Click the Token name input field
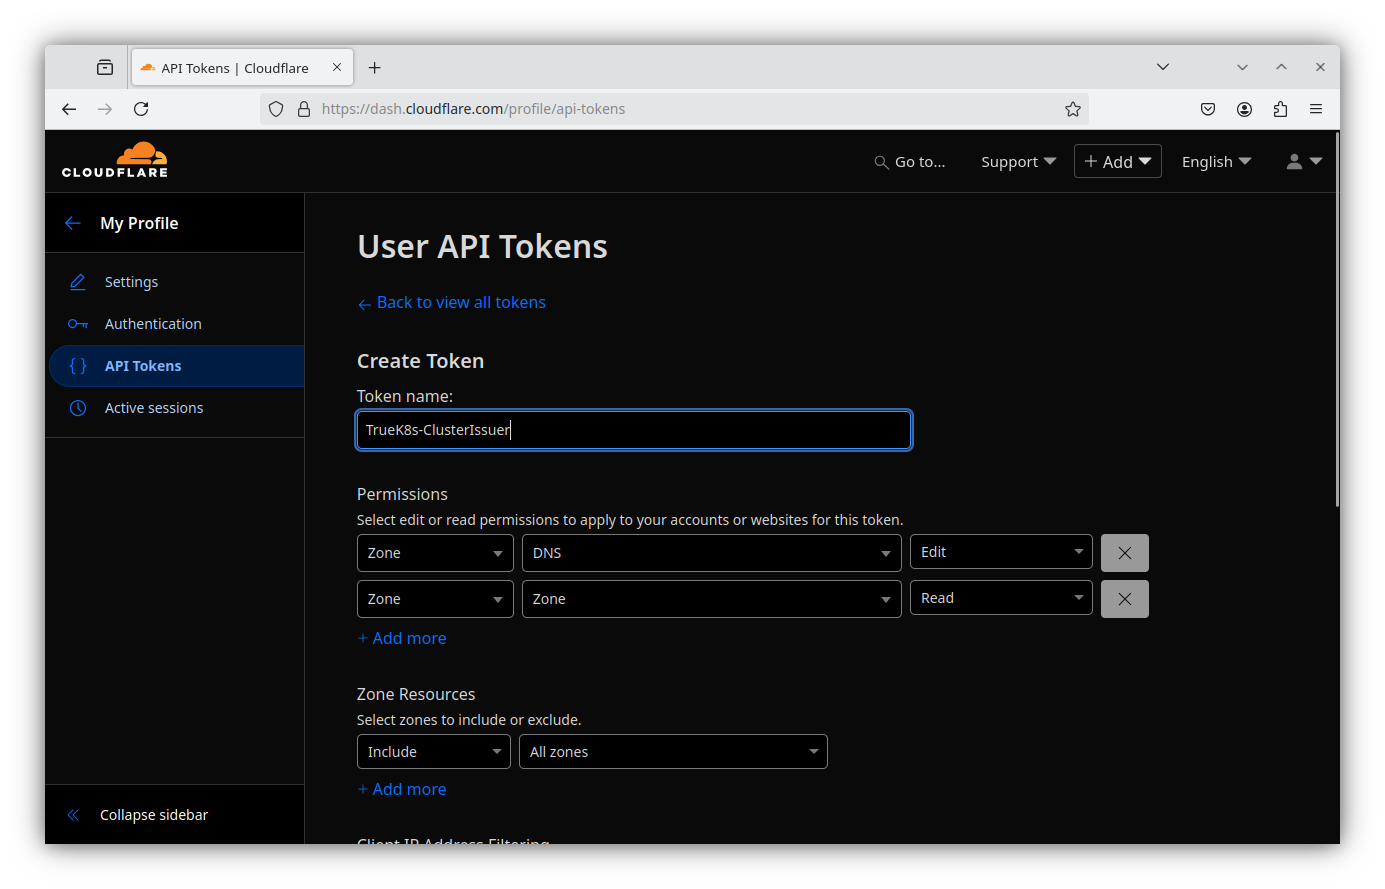 point(633,430)
